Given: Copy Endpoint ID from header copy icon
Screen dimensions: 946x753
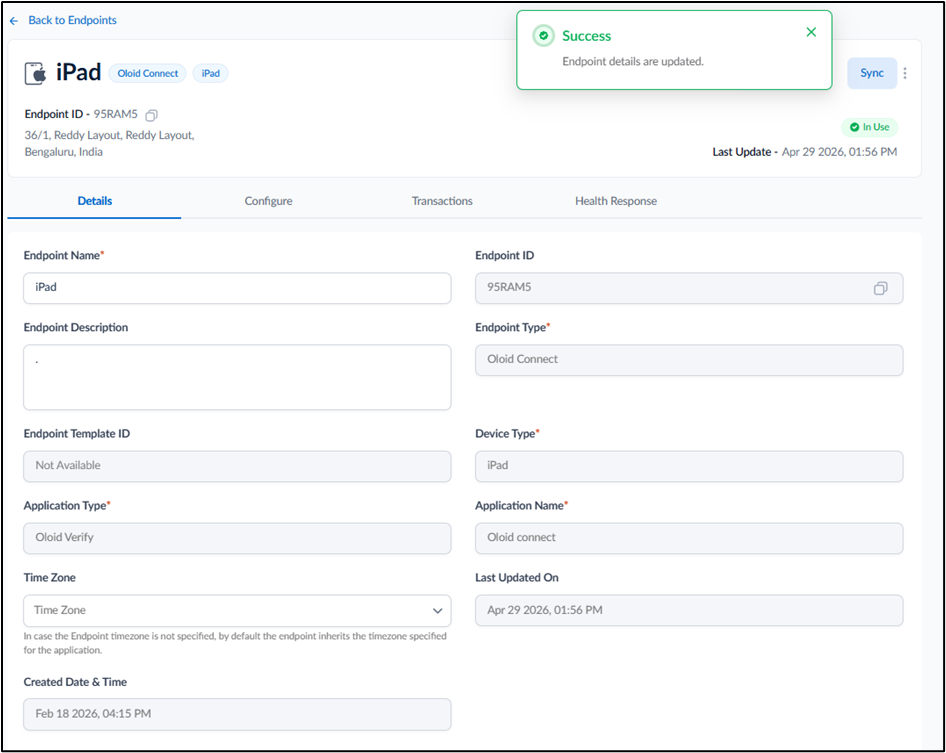Looking at the screenshot, I should tap(151, 115).
